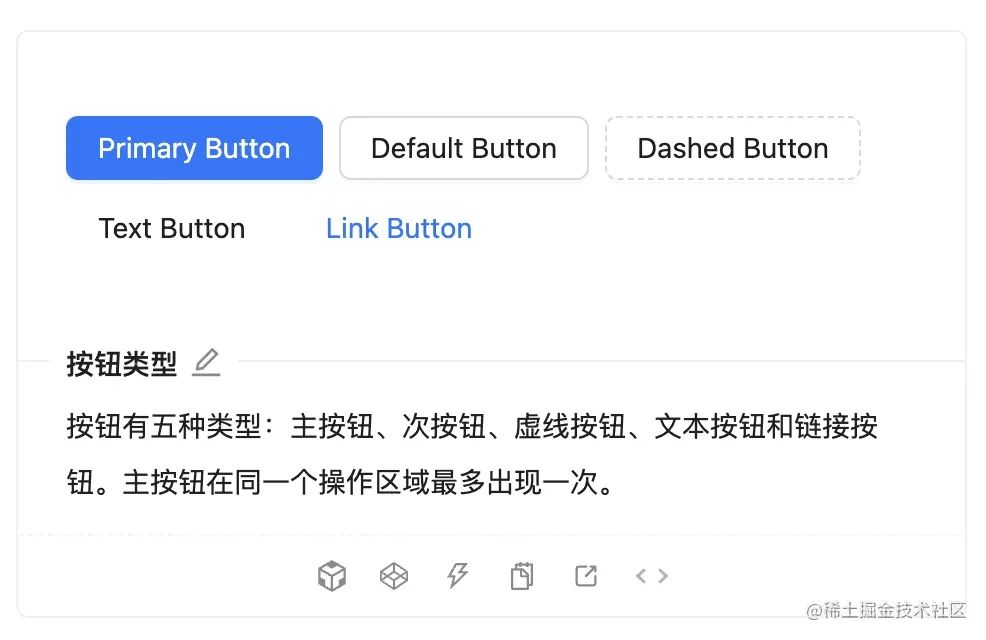Click the 按钮类型 demo title
The height and width of the screenshot is (640, 986).
pyautogui.click(x=122, y=364)
